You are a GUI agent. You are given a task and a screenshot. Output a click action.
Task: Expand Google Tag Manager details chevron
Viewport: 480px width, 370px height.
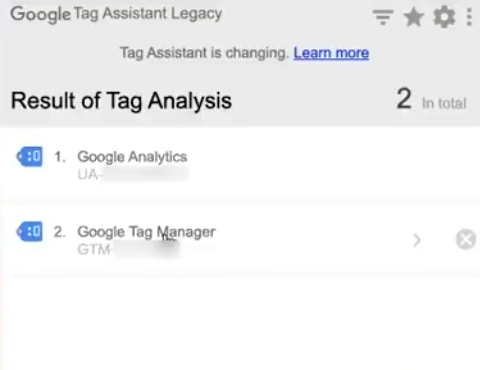pos(417,240)
